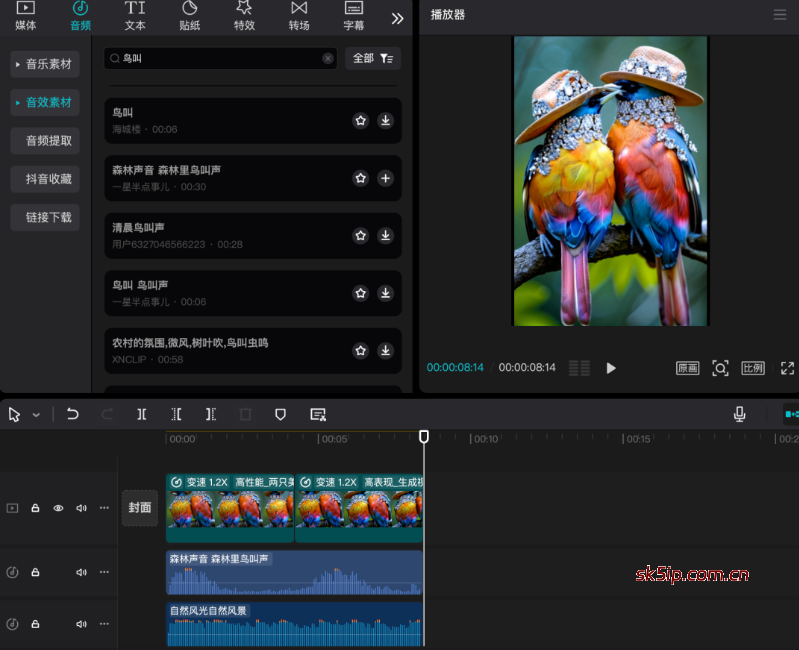
Task: Click the undo arrow in timeline toolbar
Action: point(73,414)
